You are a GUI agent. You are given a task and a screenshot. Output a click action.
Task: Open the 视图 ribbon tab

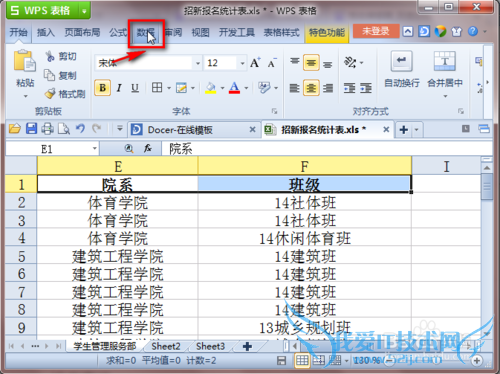tap(200, 32)
